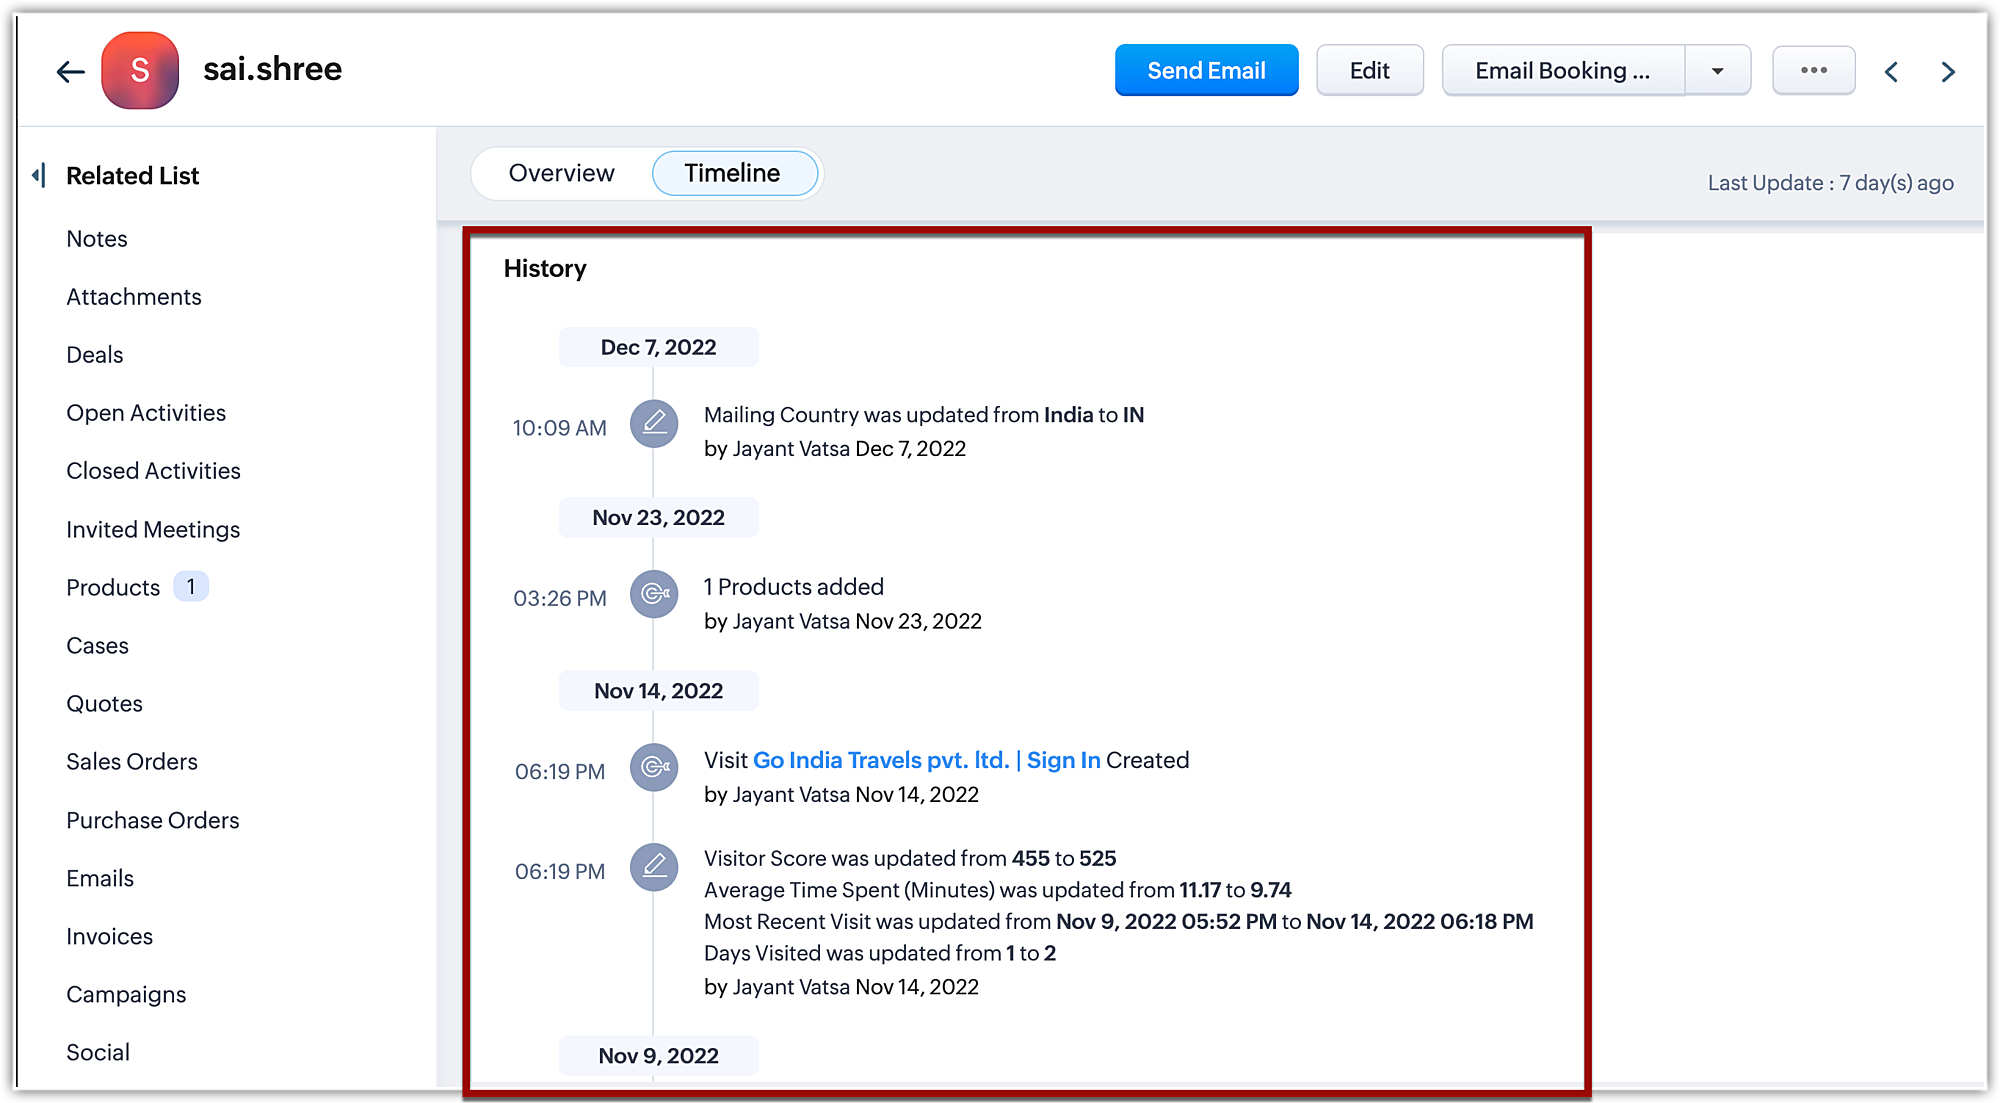Go to previous record arrow
This screenshot has height=1103, width=2000.
[x=1891, y=72]
